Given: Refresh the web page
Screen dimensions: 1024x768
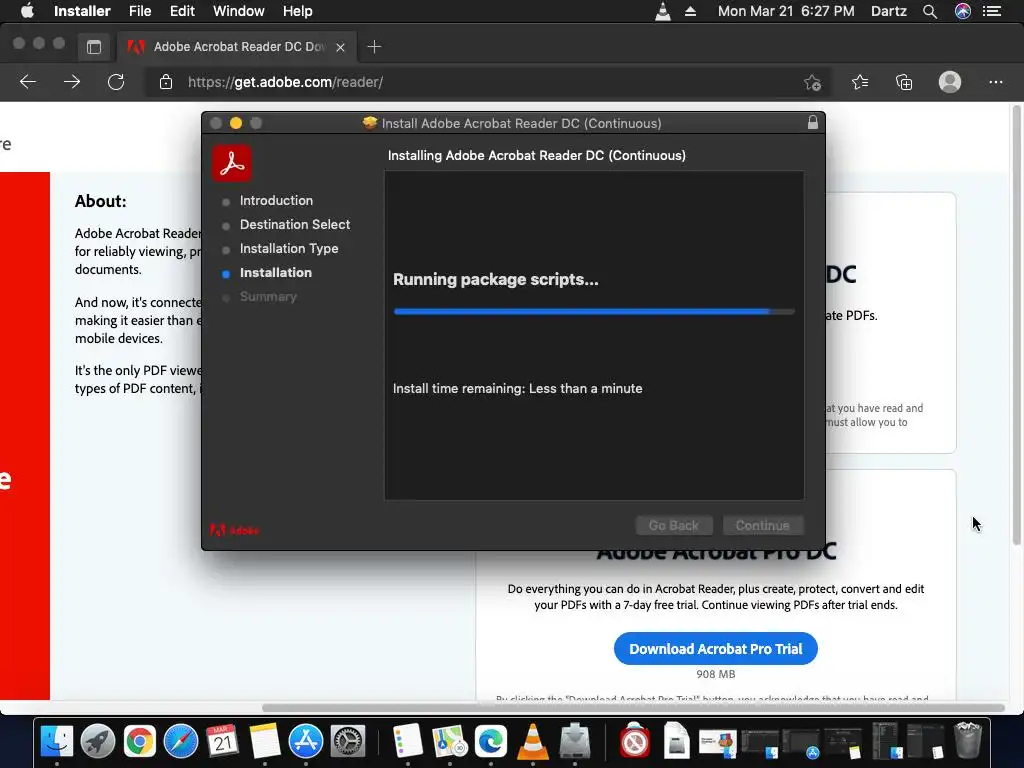Looking at the screenshot, I should 116,82.
